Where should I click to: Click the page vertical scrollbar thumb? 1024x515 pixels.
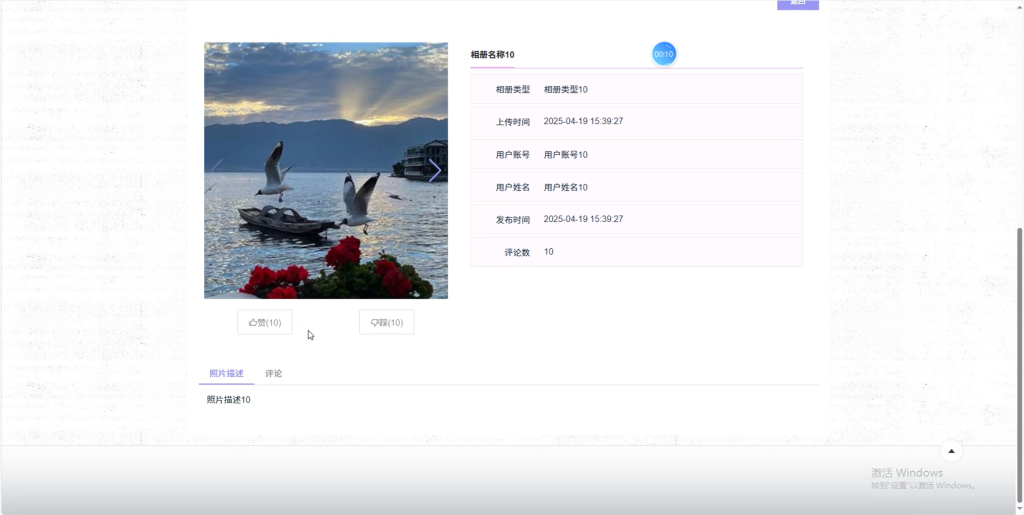pos(1019,366)
